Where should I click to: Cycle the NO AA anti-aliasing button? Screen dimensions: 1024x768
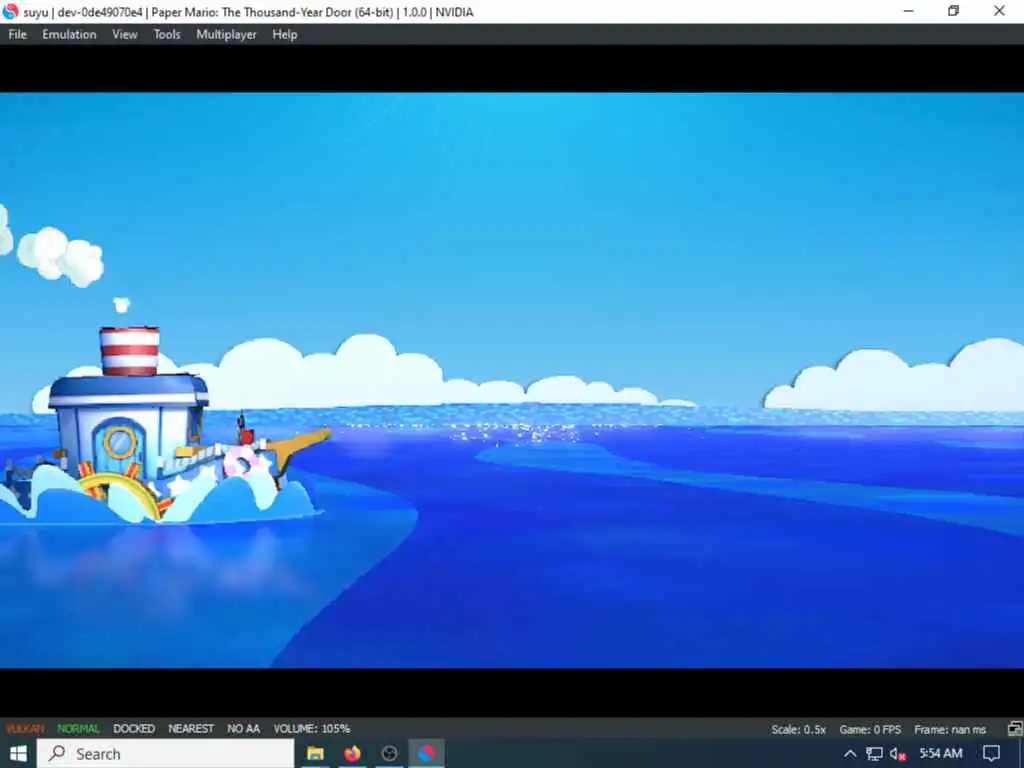[244, 728]
